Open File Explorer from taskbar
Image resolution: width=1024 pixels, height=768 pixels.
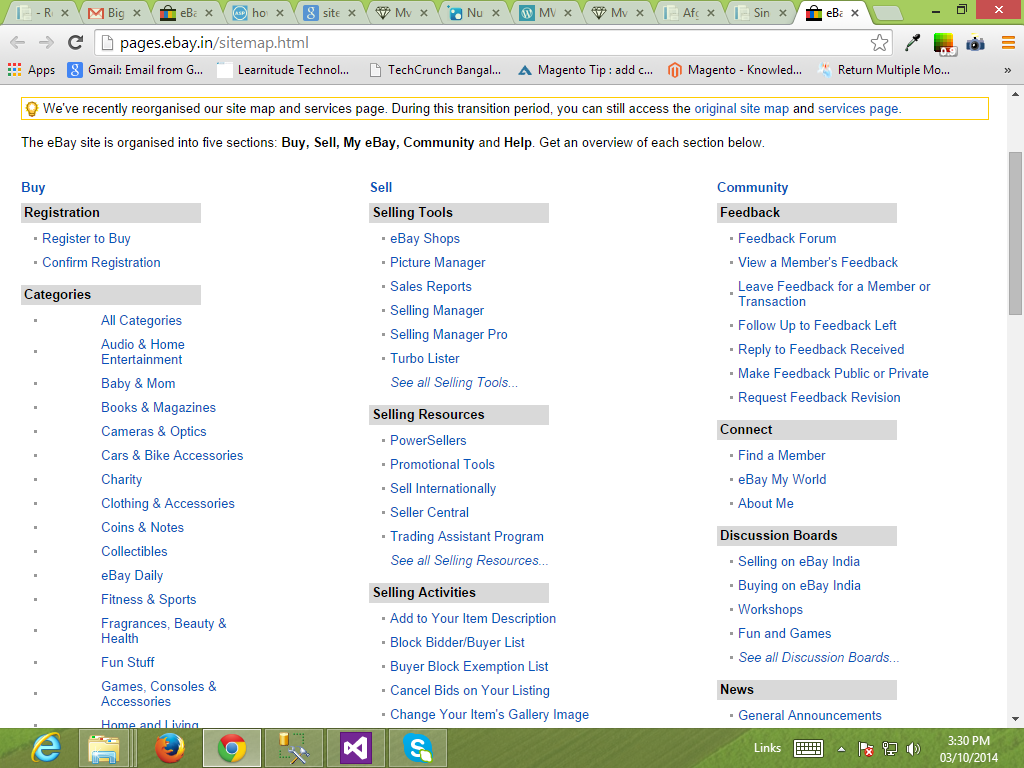pyautogui.click(x=104, y=748)
